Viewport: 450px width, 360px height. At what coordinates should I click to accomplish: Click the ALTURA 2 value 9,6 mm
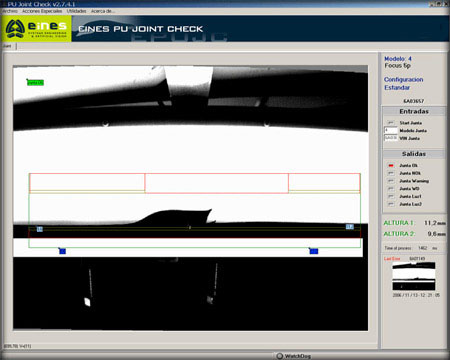[x=436, y=234]
